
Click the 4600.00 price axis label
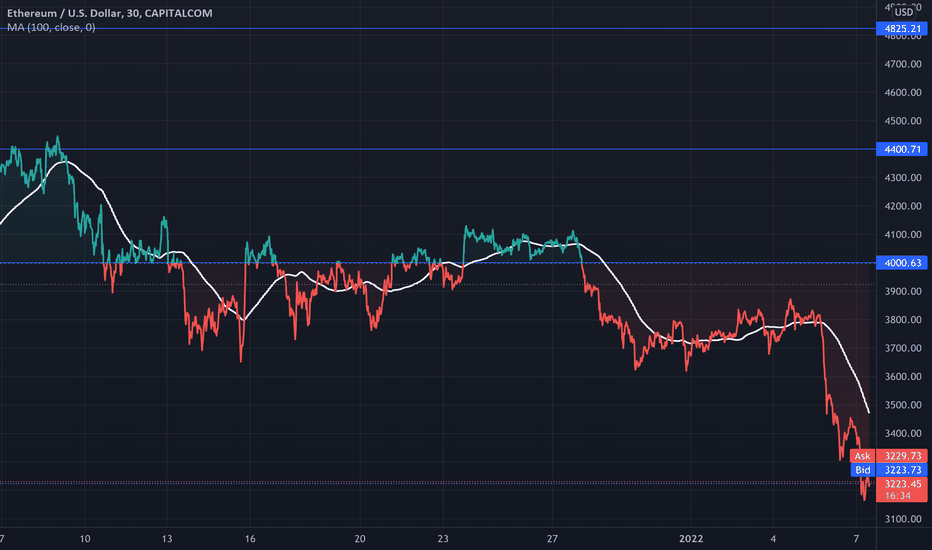903,93
